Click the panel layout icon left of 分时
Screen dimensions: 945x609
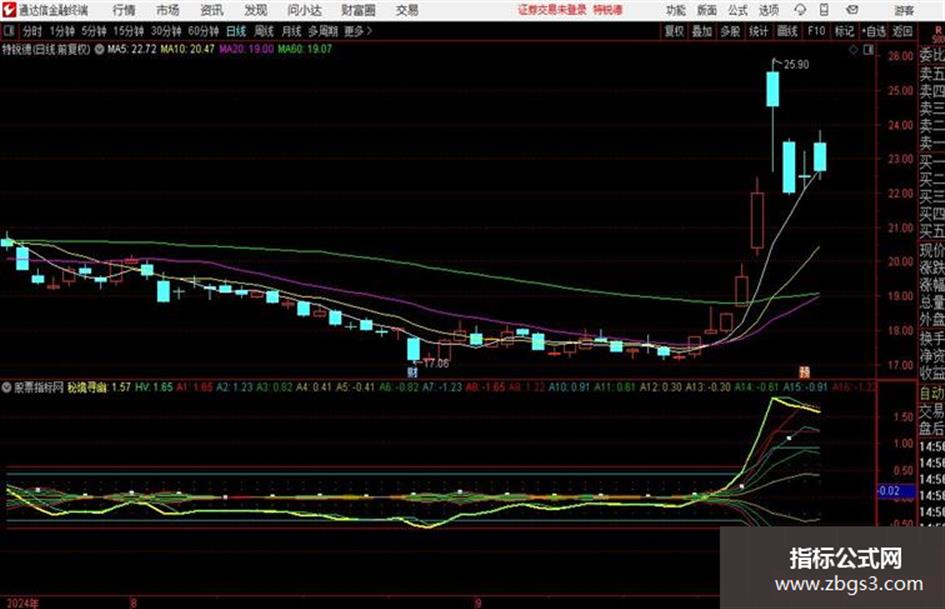[9, 30]
